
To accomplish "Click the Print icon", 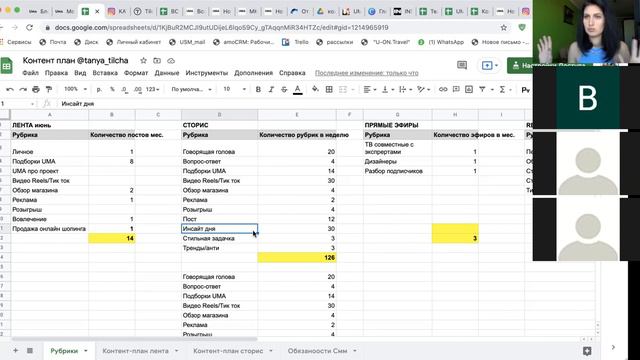I will 36,89.
